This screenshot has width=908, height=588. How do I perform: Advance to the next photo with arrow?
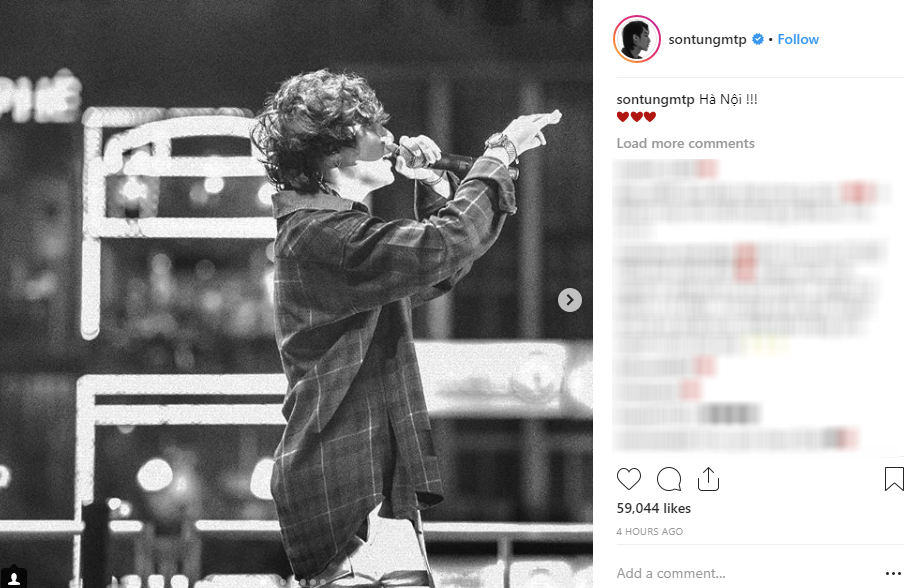tap(570, 300)
